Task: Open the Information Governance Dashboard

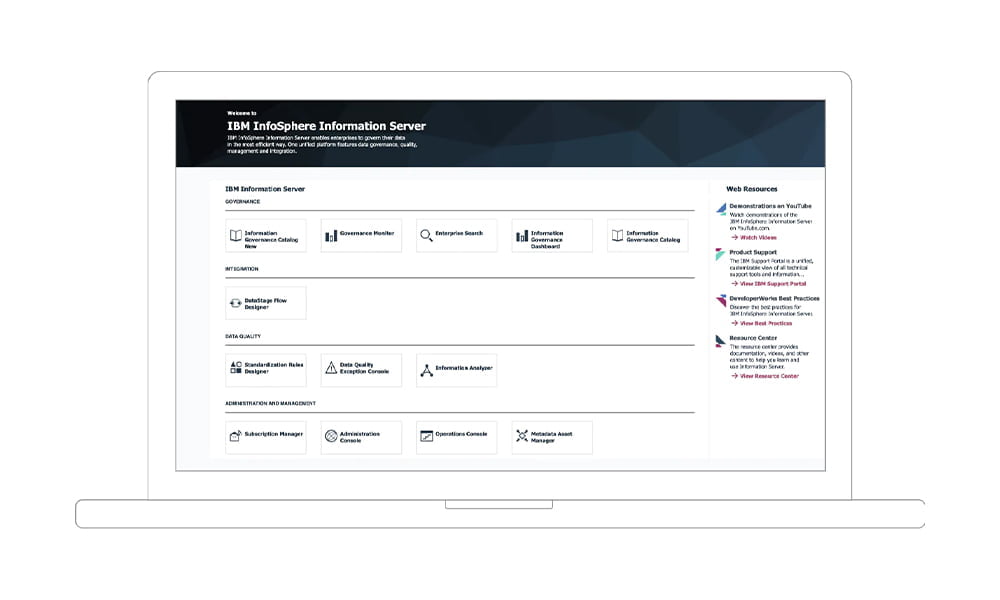Action: pyautogui.click(x=552, y=234)
